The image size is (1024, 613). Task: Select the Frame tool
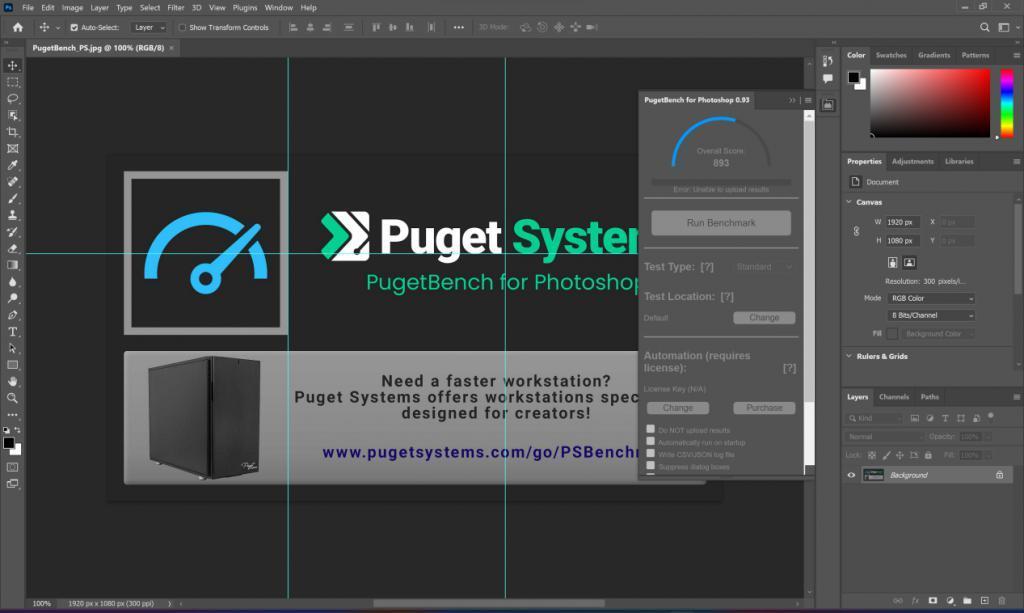coord(12,149)
